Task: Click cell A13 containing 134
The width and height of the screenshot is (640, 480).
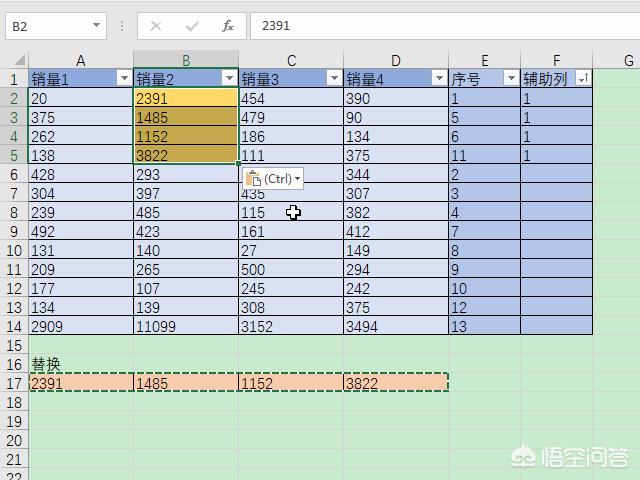Action: [x=81, y=307]
